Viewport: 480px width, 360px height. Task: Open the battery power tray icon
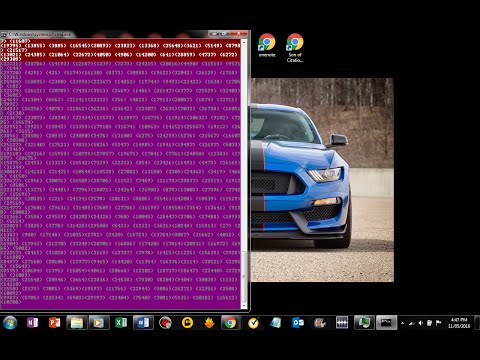pos(429,323)
